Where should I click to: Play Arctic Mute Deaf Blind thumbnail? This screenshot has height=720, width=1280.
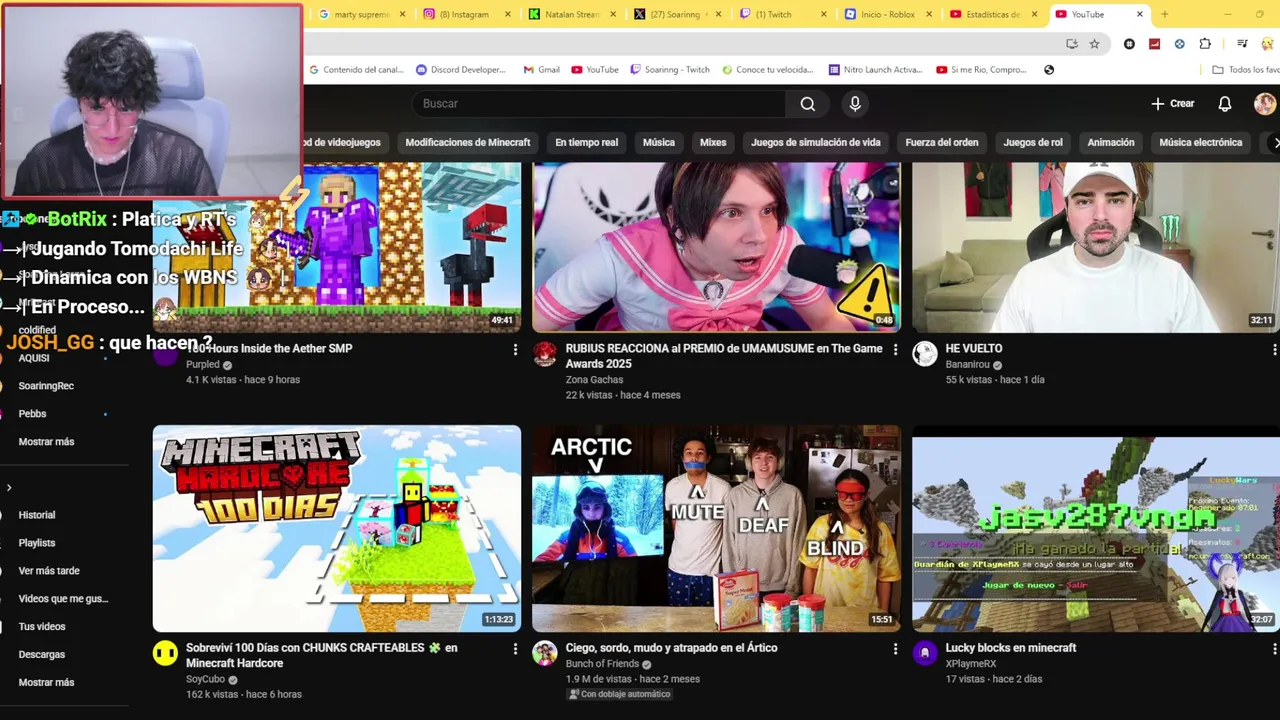716,529
